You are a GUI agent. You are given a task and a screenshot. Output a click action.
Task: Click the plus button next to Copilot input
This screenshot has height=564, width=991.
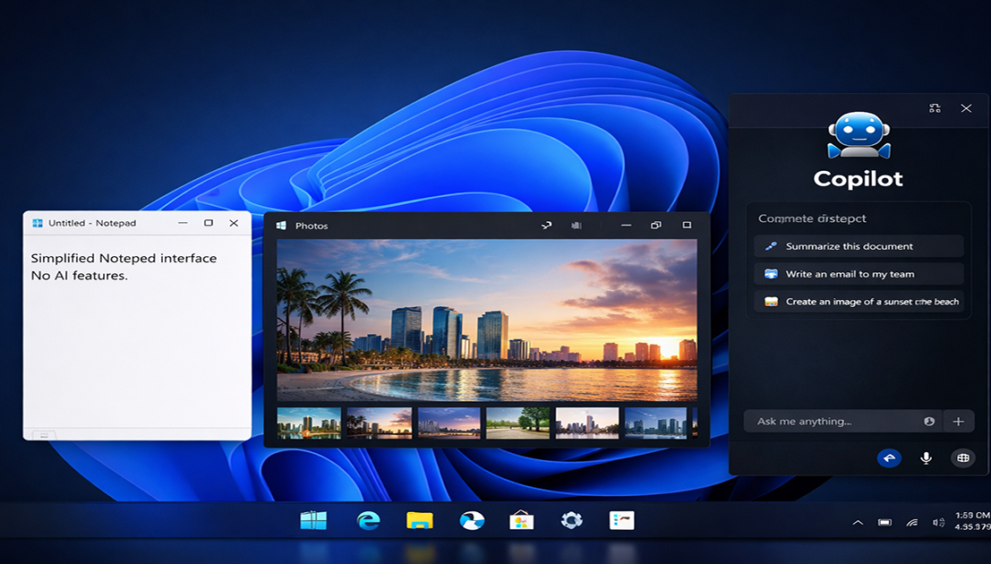click(958, 421)
